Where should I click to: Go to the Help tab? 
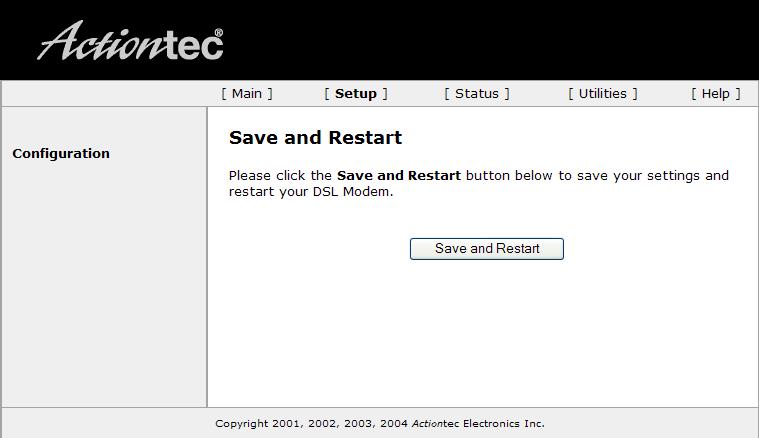715,93
